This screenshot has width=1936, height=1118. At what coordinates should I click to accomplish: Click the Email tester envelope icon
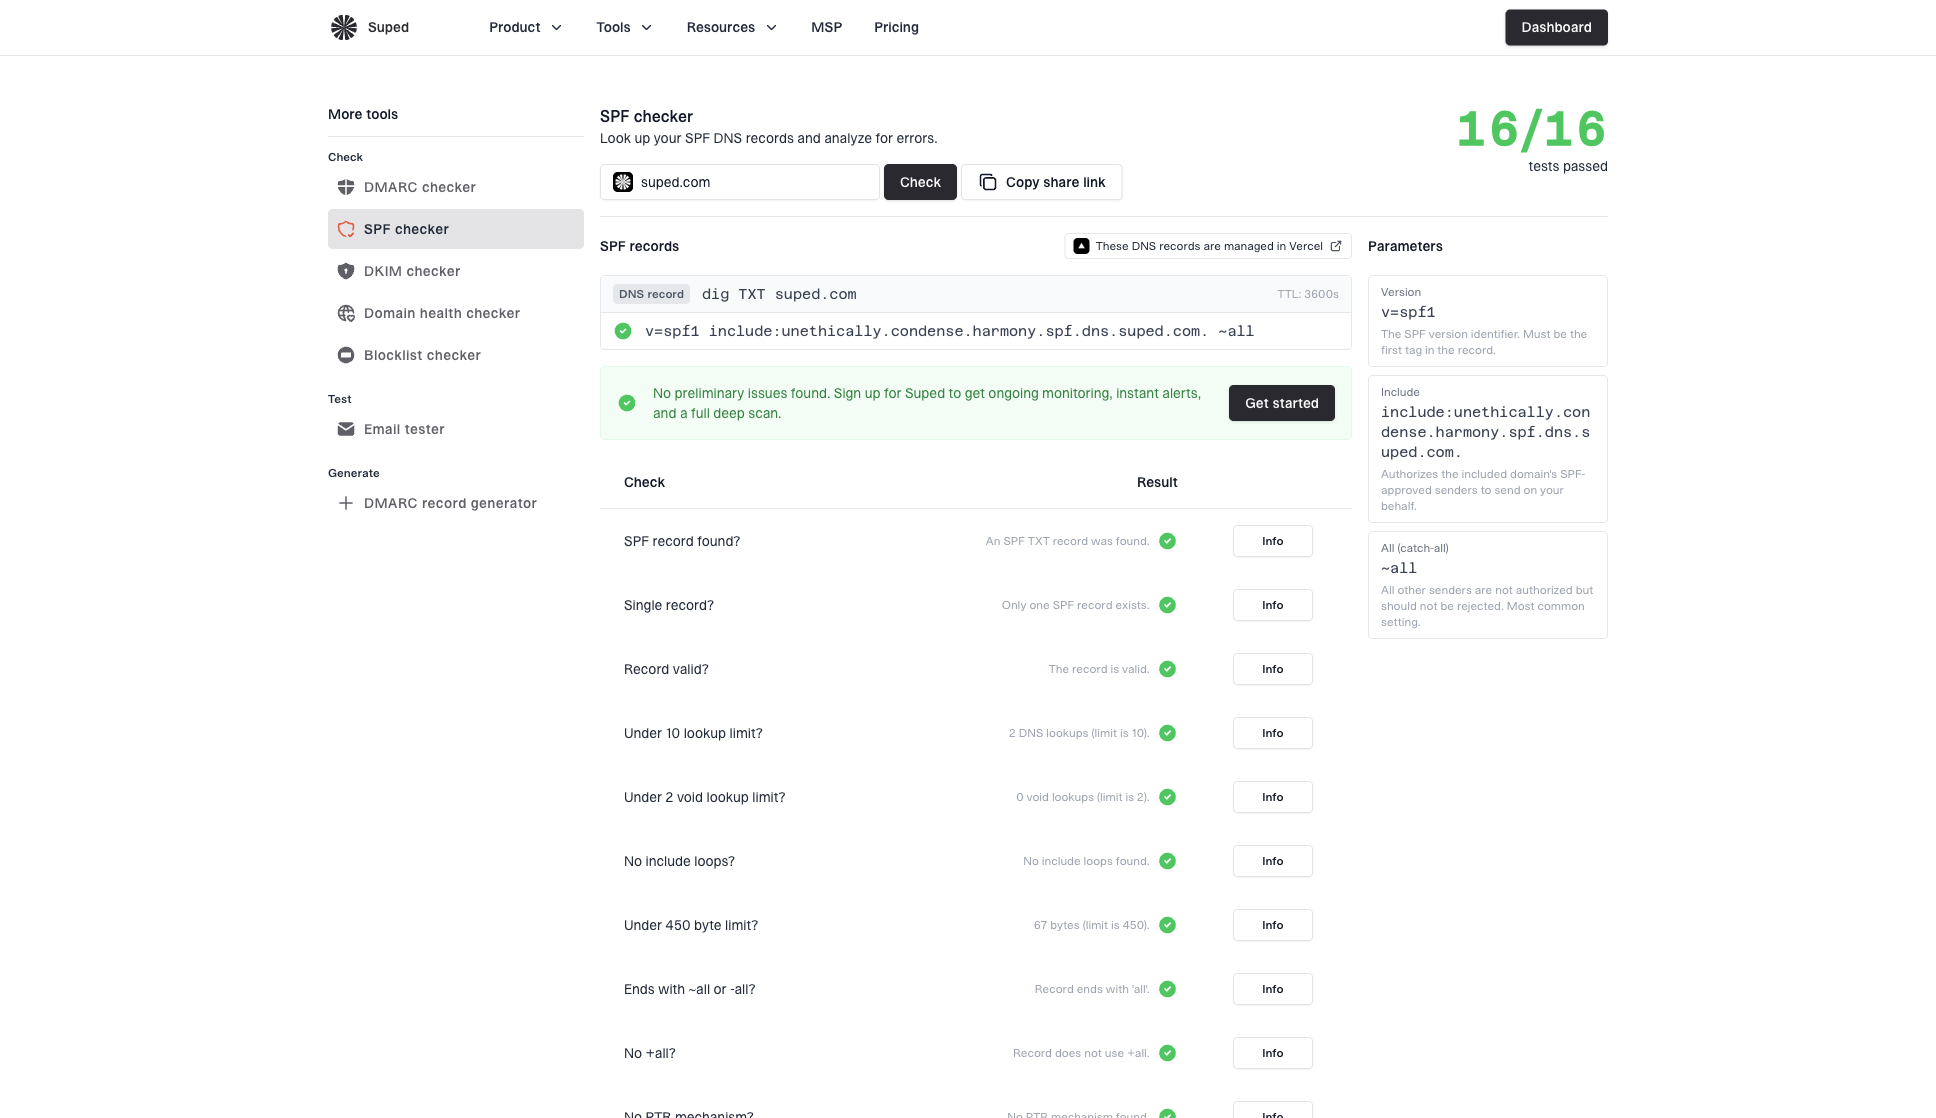(x=346, y=429)
